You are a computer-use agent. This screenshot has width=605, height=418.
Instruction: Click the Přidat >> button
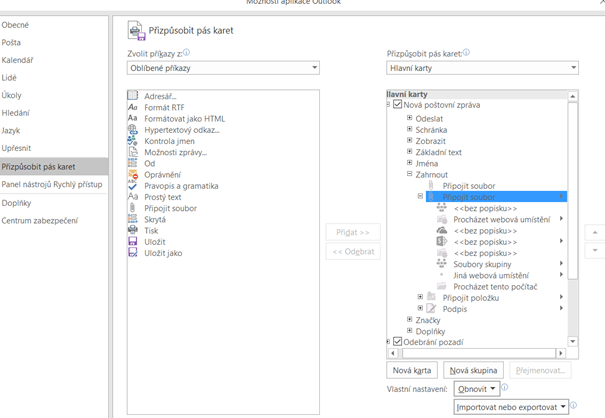click(x=353, y=232)
